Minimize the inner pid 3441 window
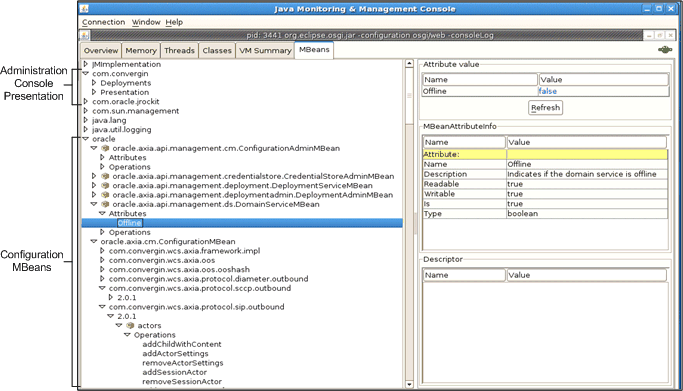The height and width of the screenshot is (391, 683). coord(649,35)
